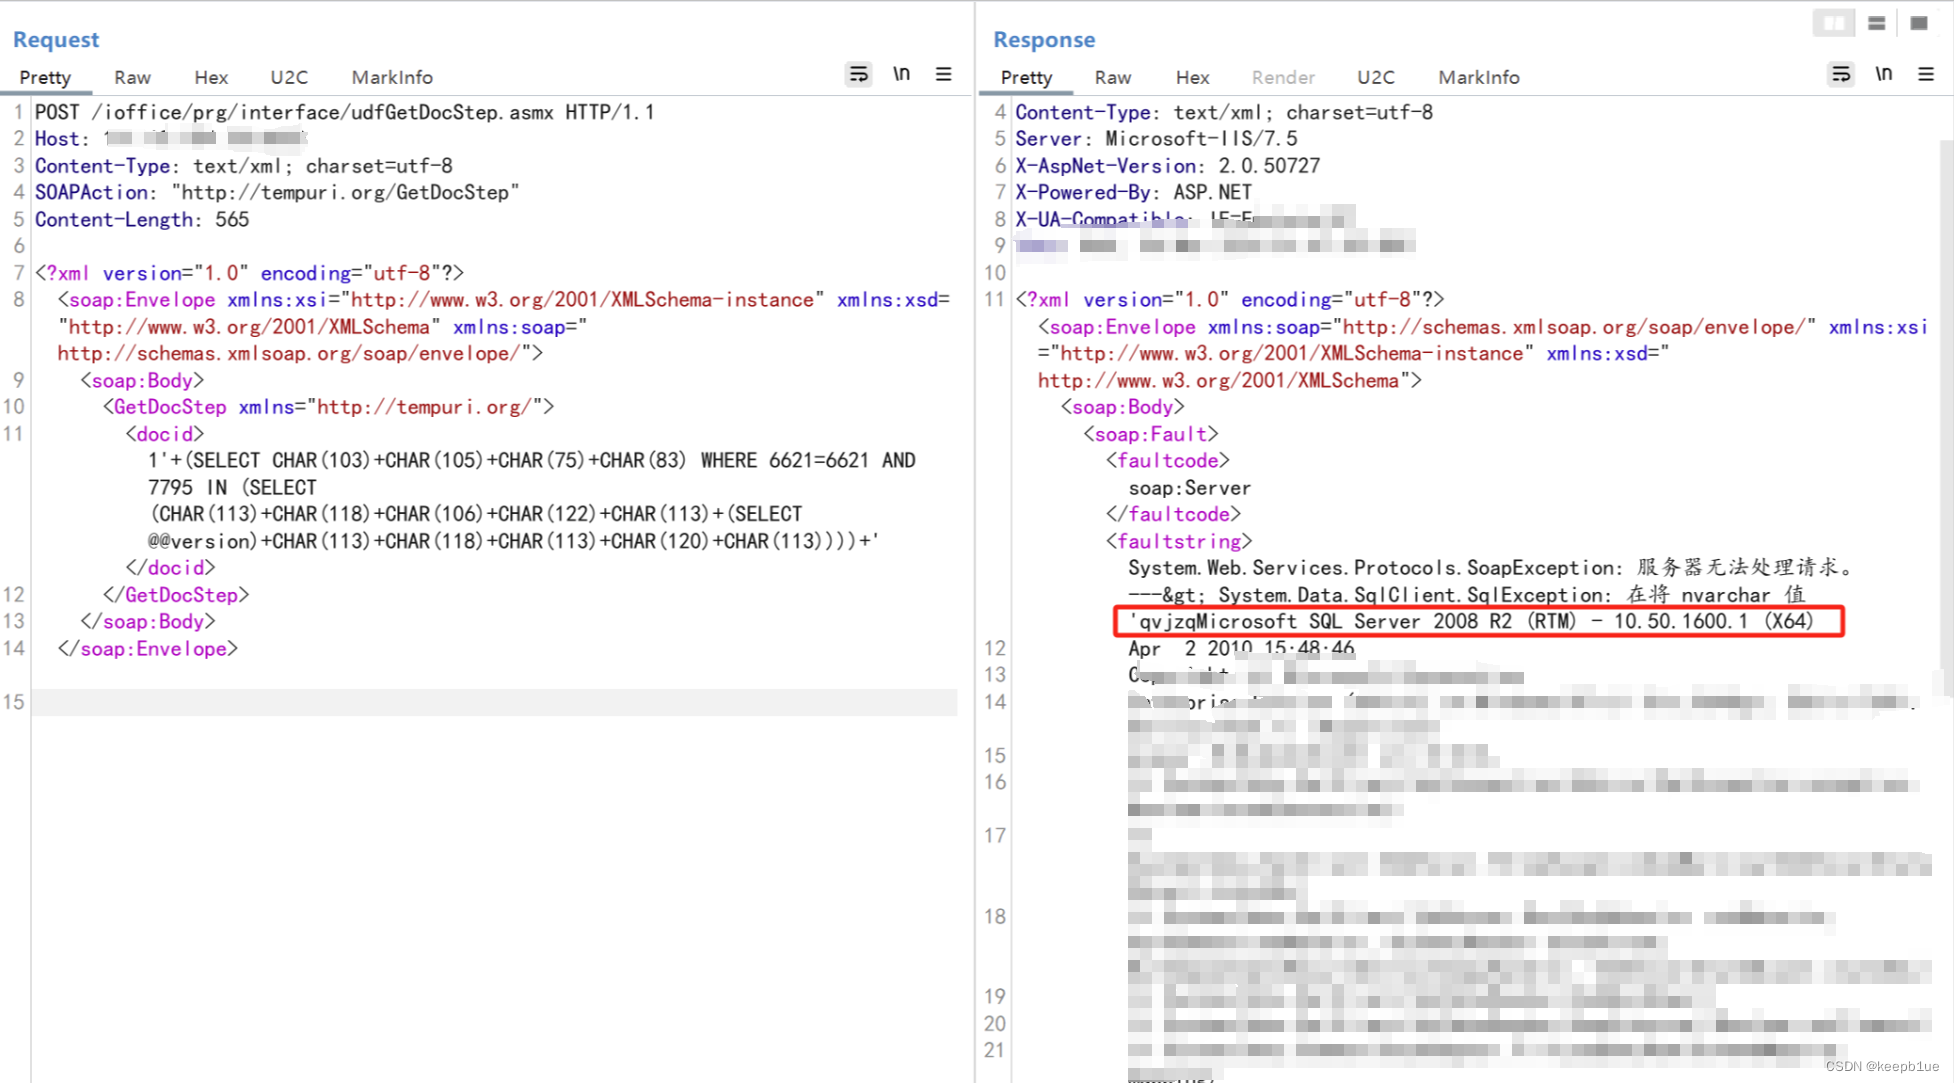Open the Raw tab in Response

pyautogui.click(x=1112, y=77)
